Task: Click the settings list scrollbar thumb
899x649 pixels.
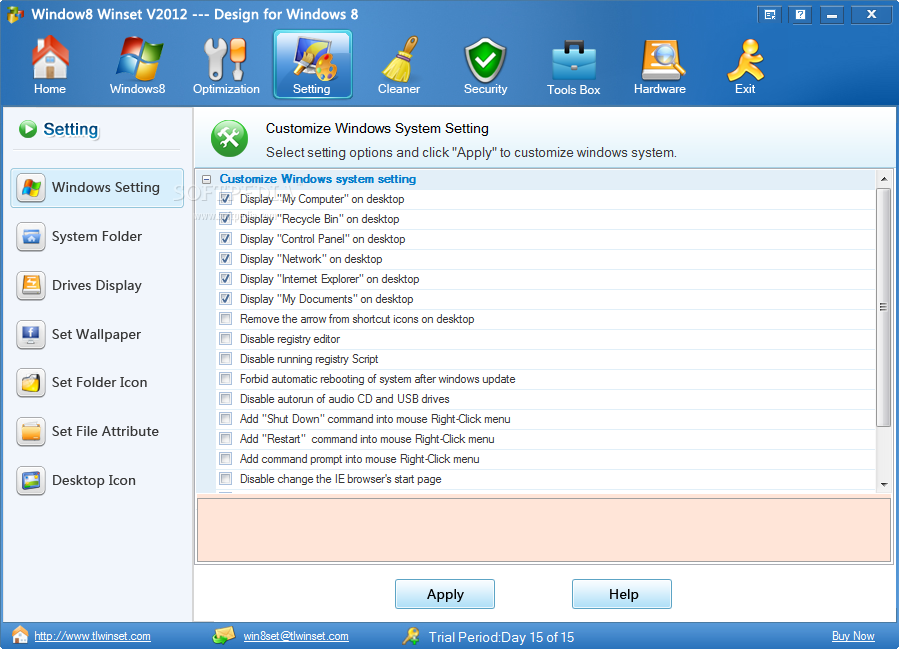Action: pos(884,307)
